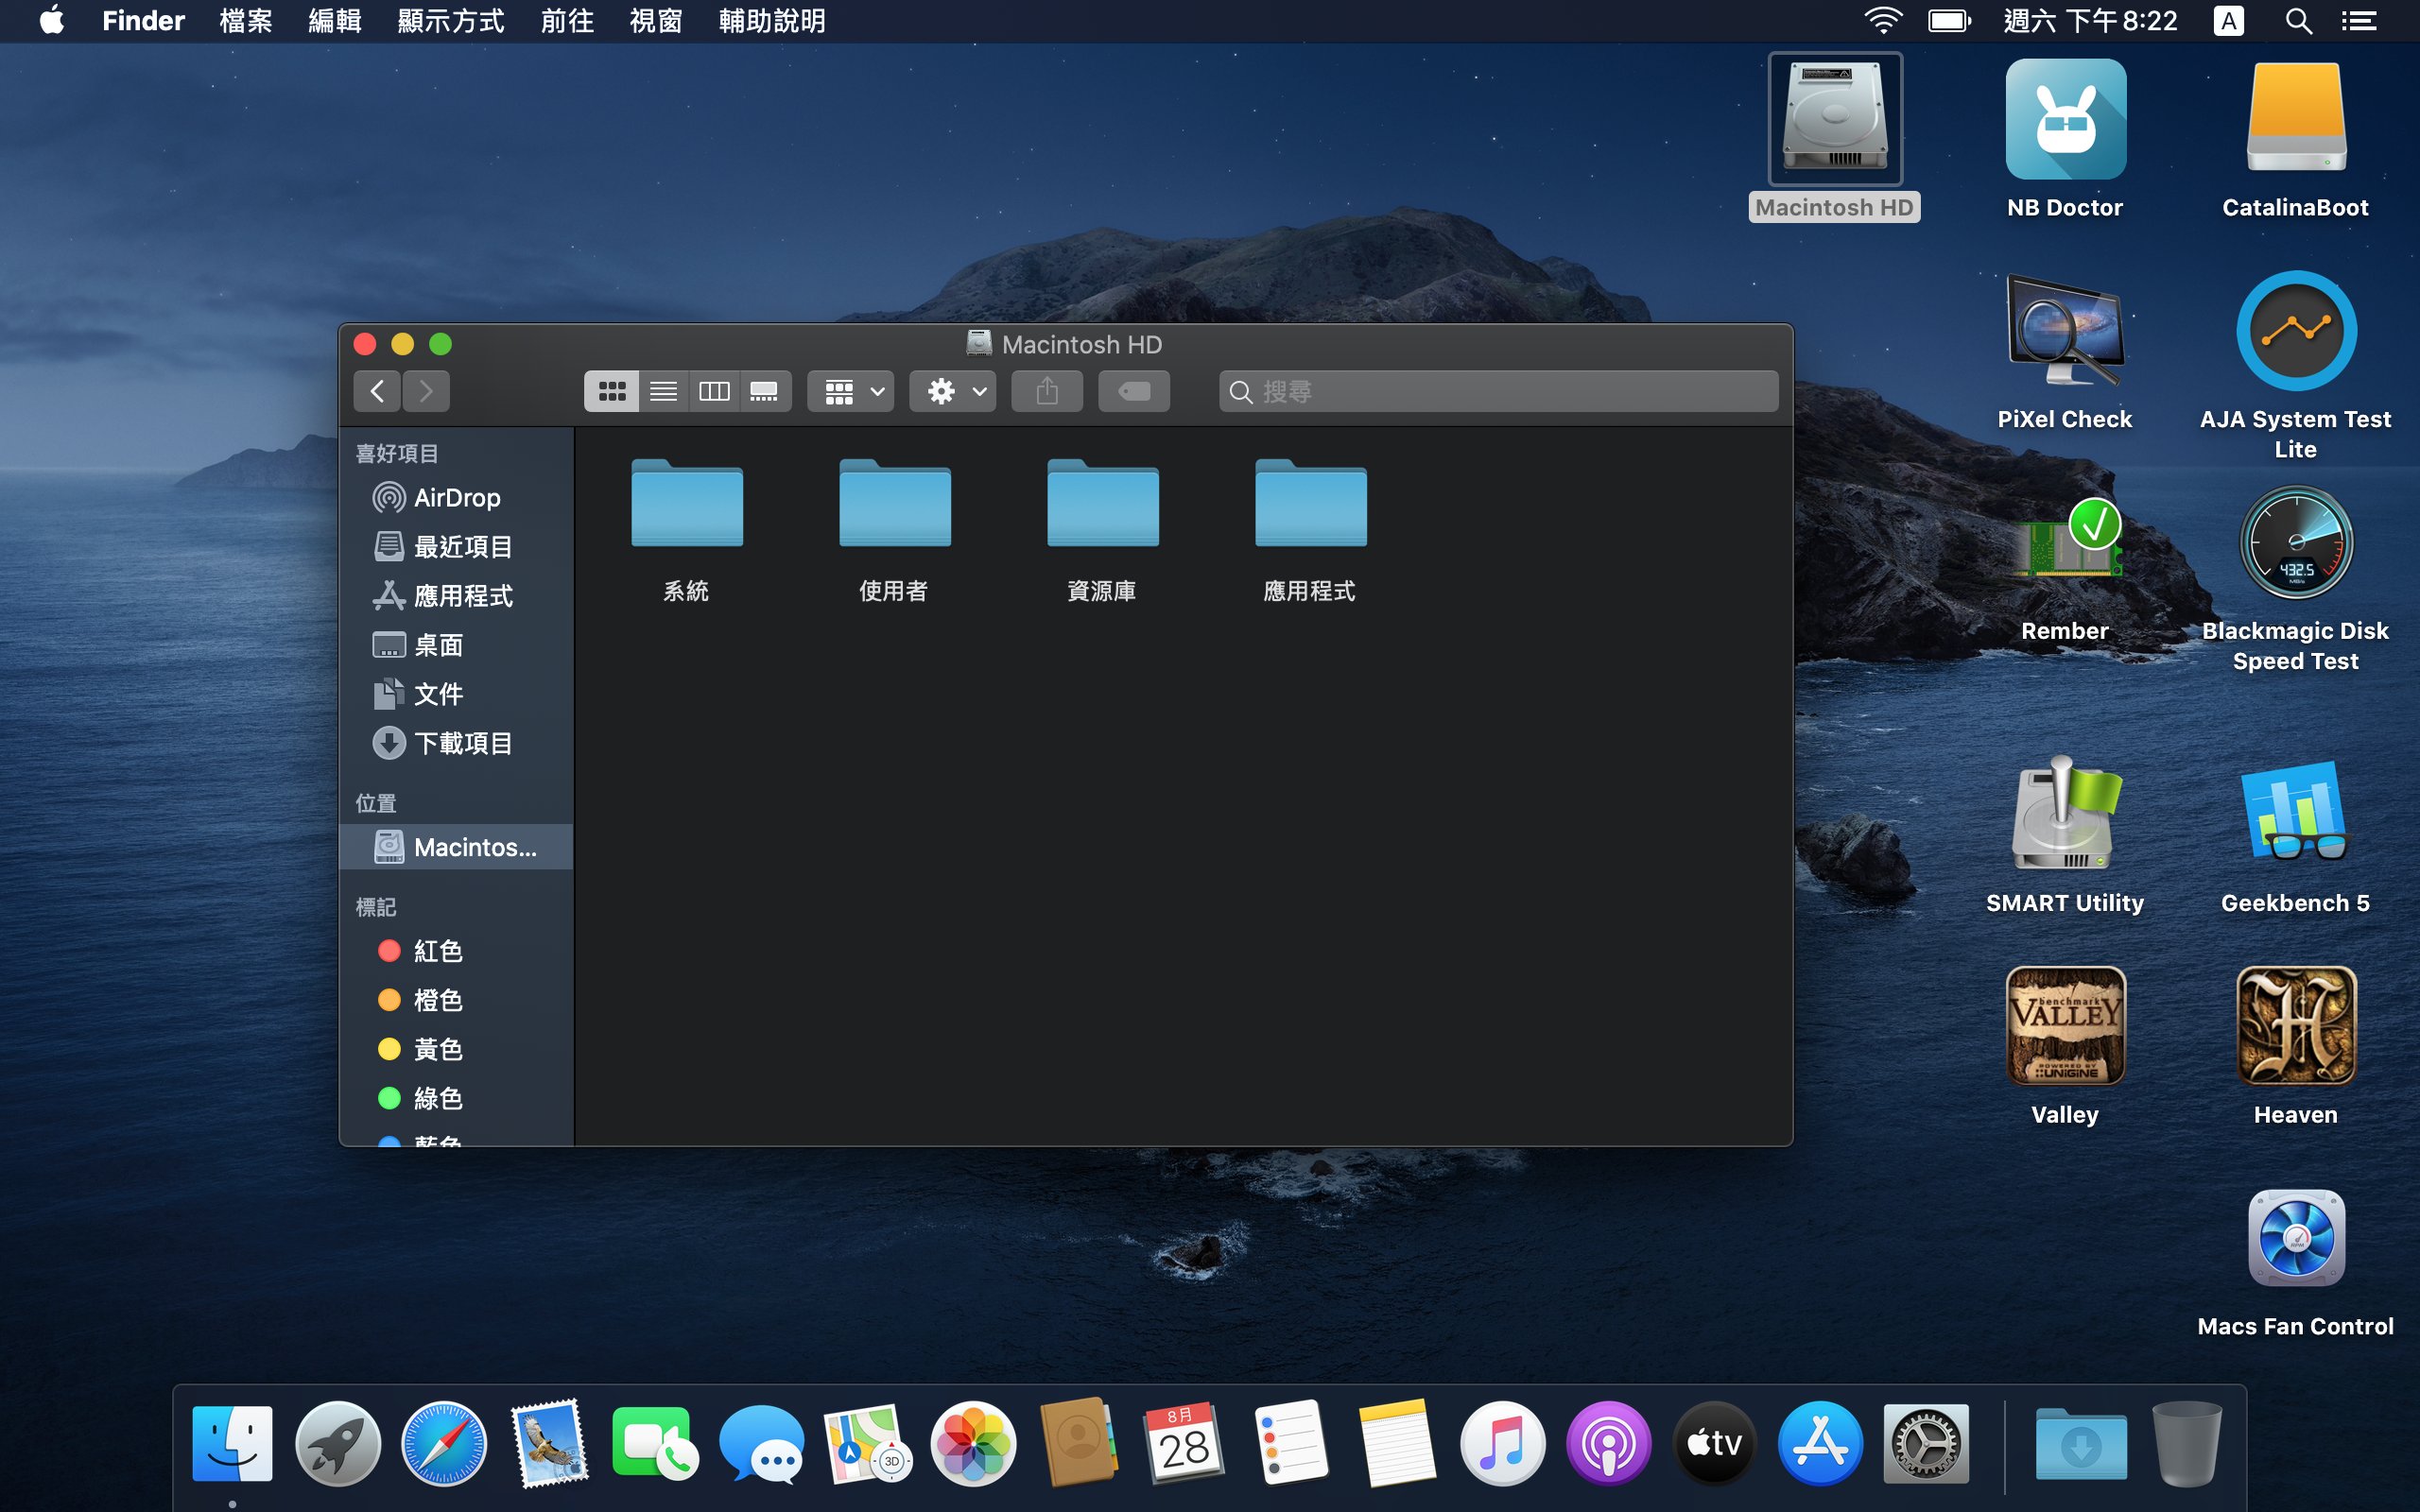The image size is (2420, 1512).
Task: Click the Share button in Finder toolbar
Action: click(1046, 391)
